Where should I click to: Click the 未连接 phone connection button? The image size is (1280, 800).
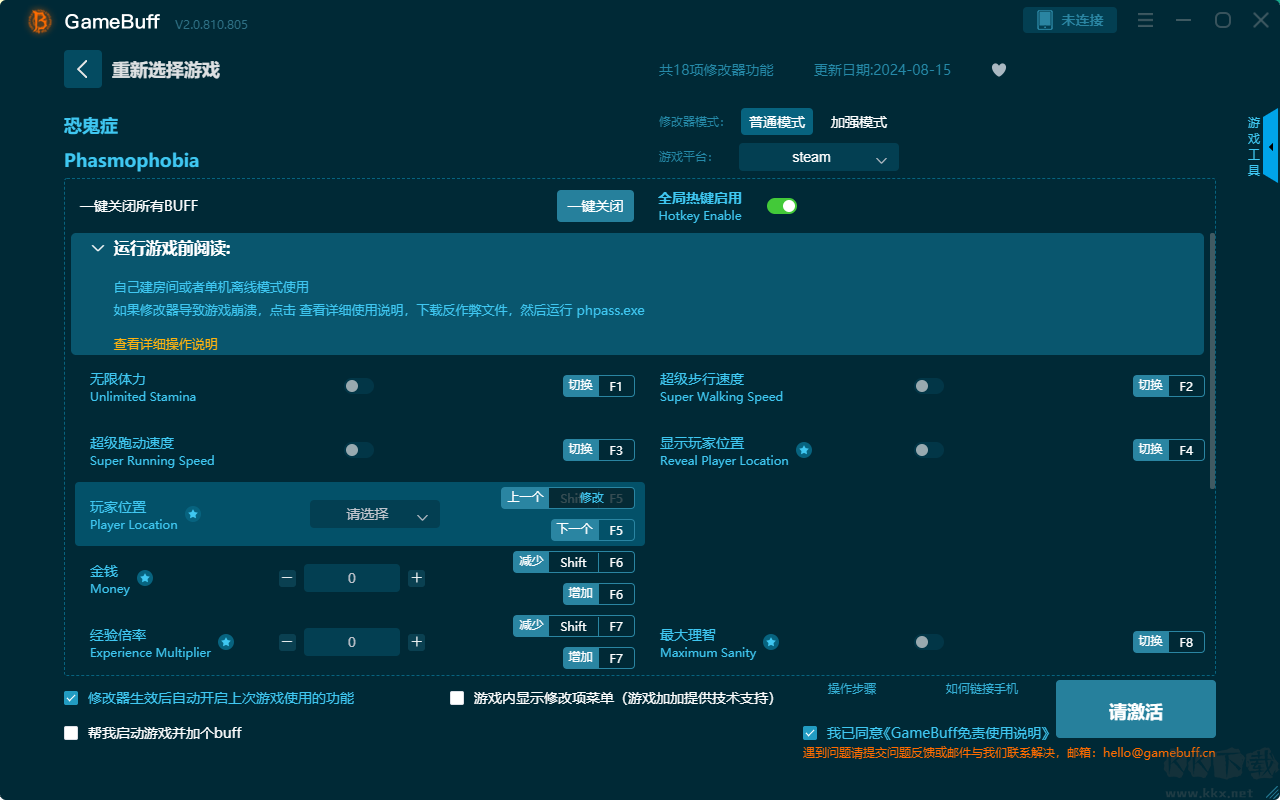tap(1069, 19)
